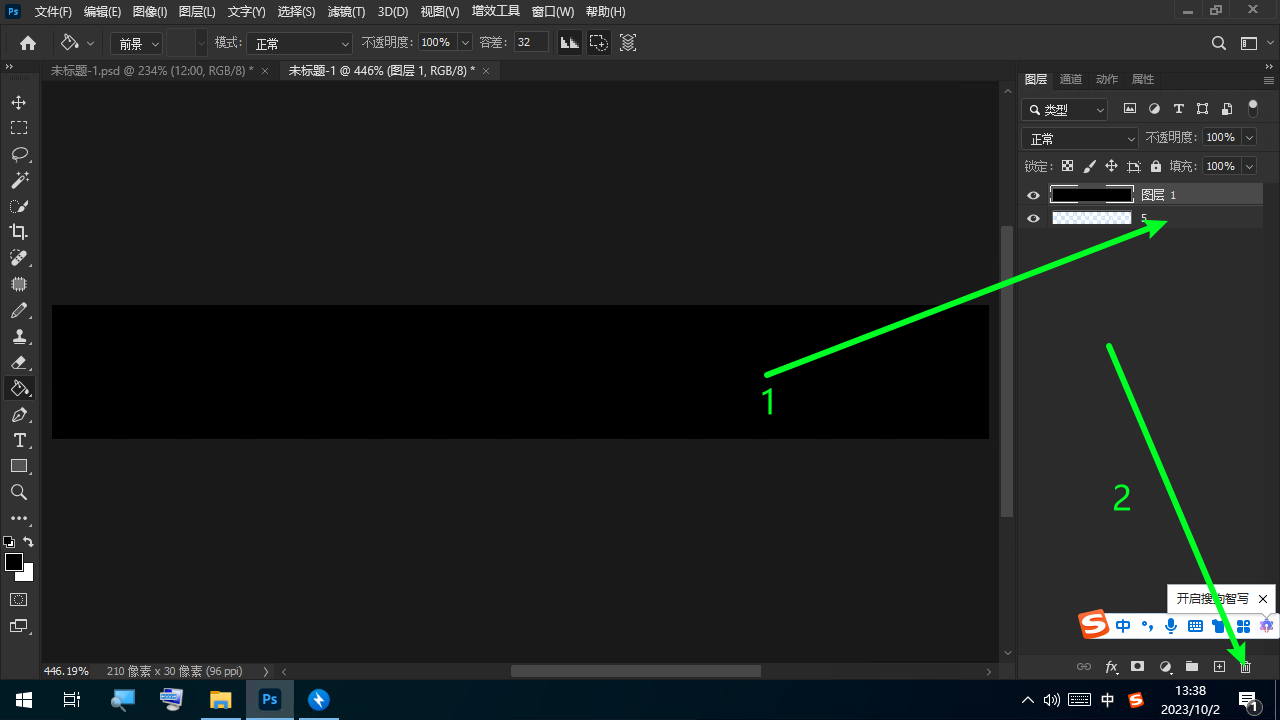Toggle visibility of layer 5

click(1034, 218)
